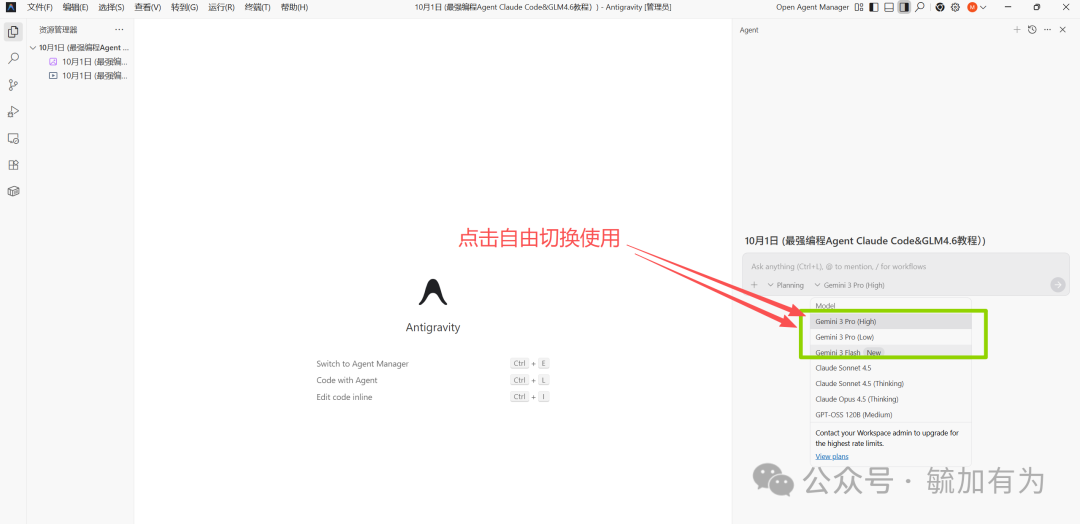1080x524 pixels.
Task: Open the Explorer view in activity bar
Action: pos(13,32)
